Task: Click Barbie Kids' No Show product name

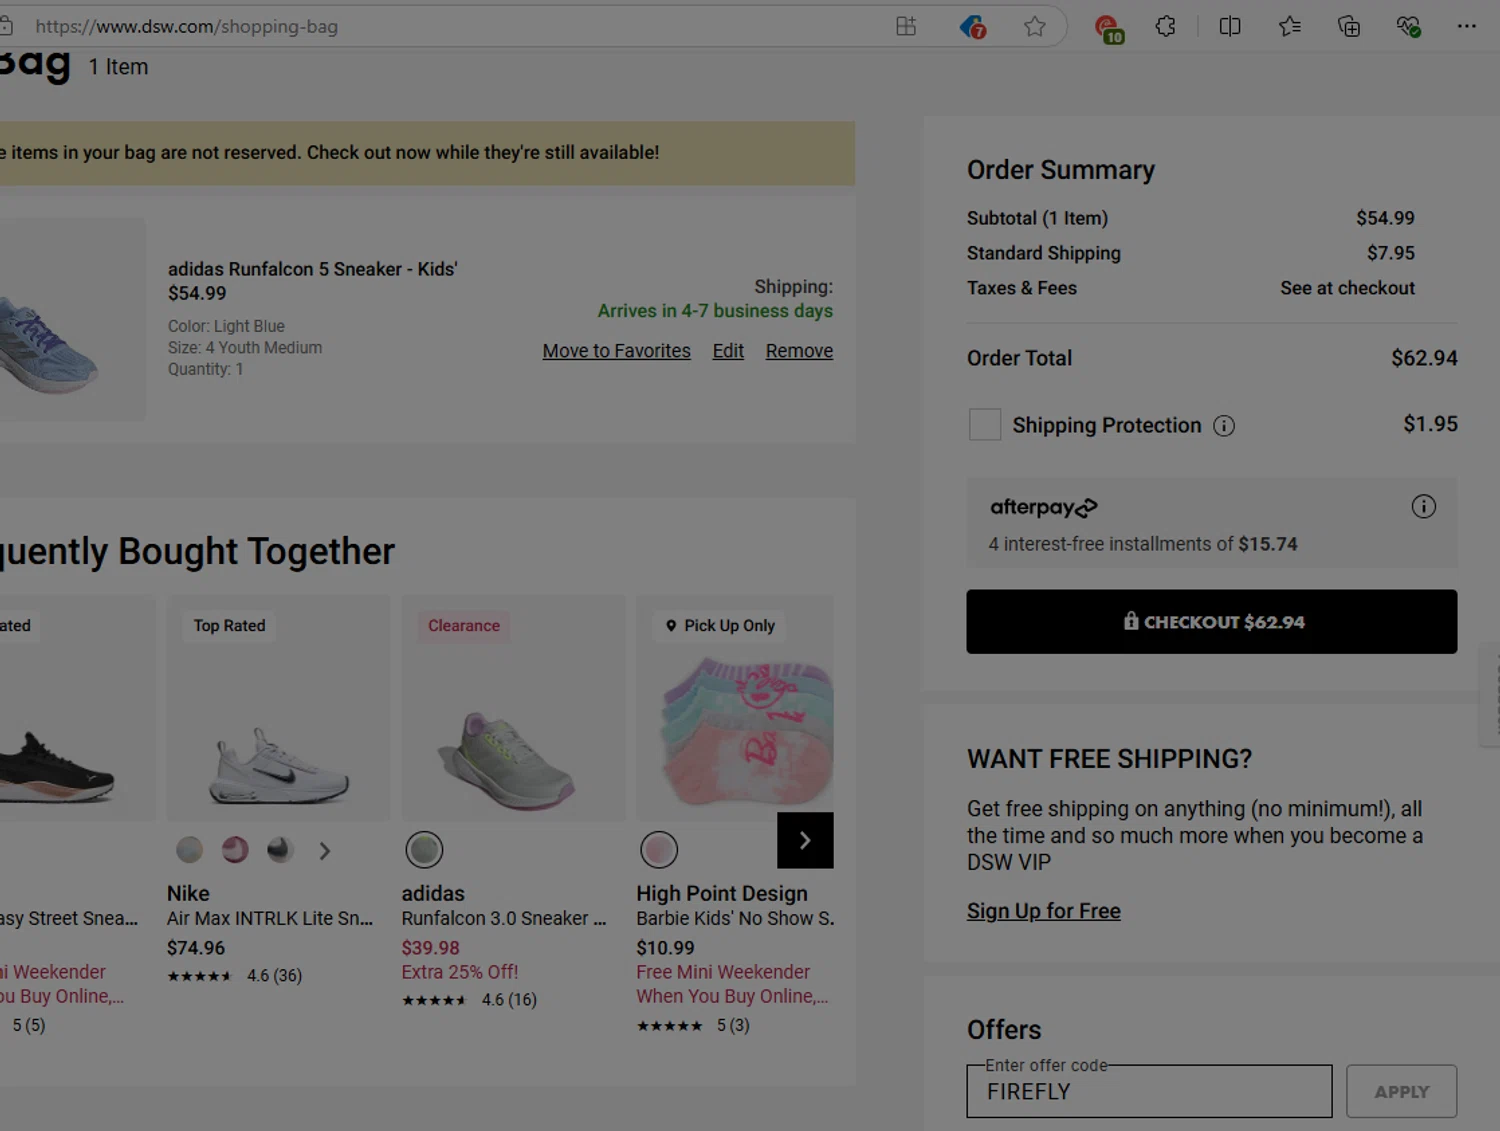Action: click(x=735, y=918)
